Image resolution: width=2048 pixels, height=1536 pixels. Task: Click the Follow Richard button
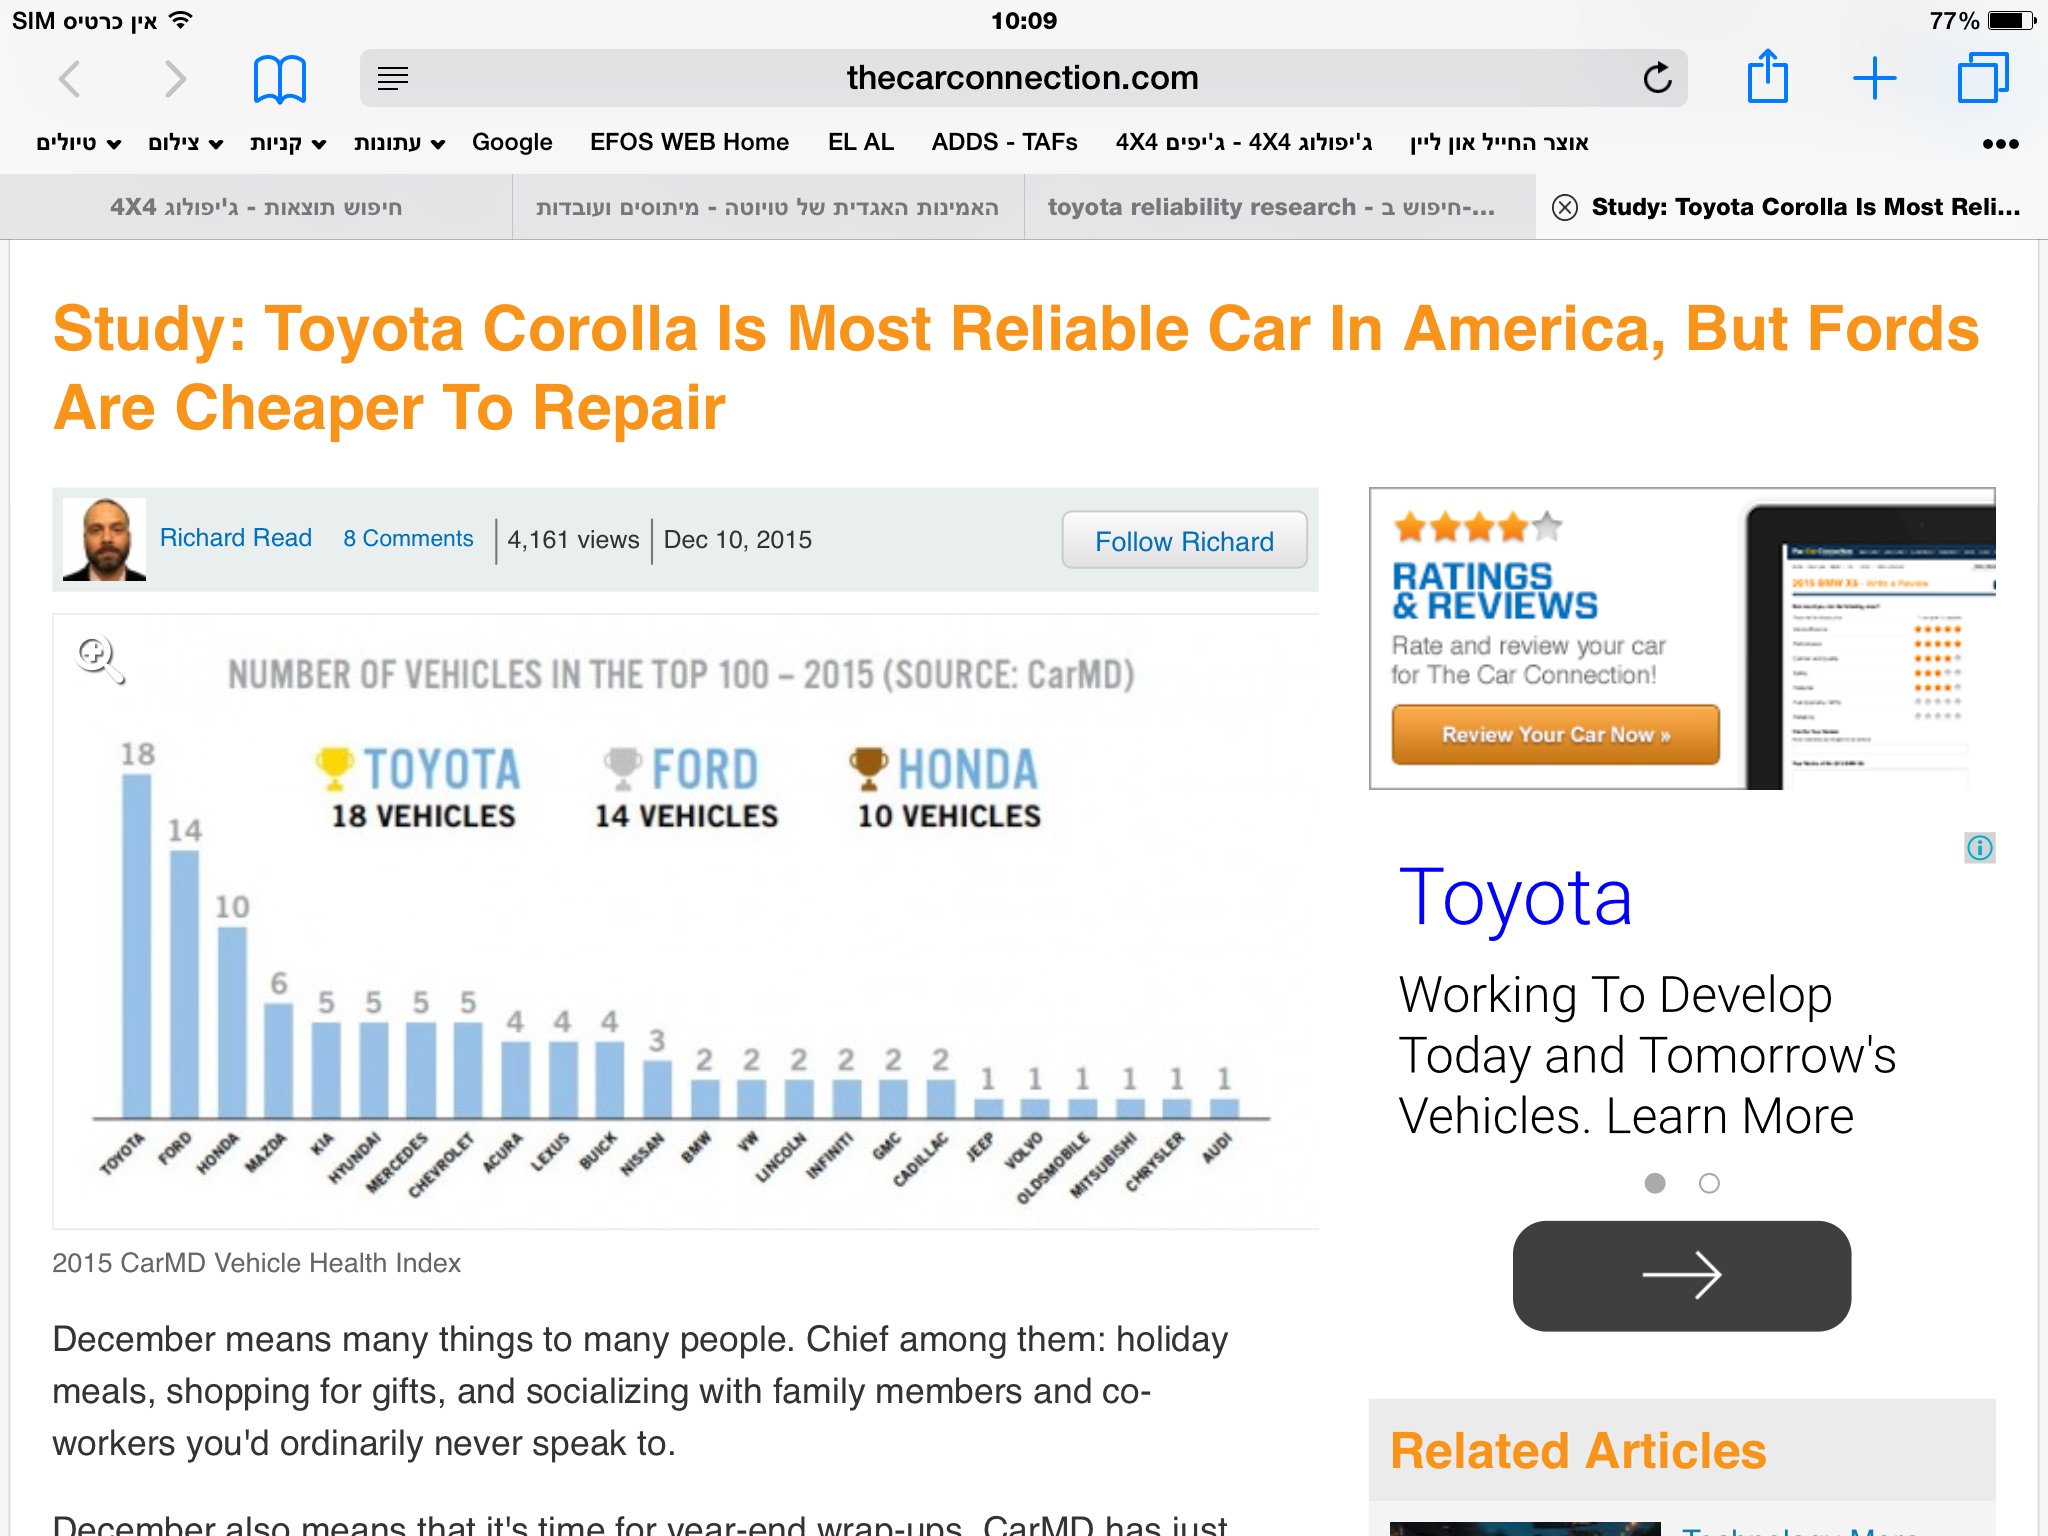pyautogui.click(x=1183, y=541)
